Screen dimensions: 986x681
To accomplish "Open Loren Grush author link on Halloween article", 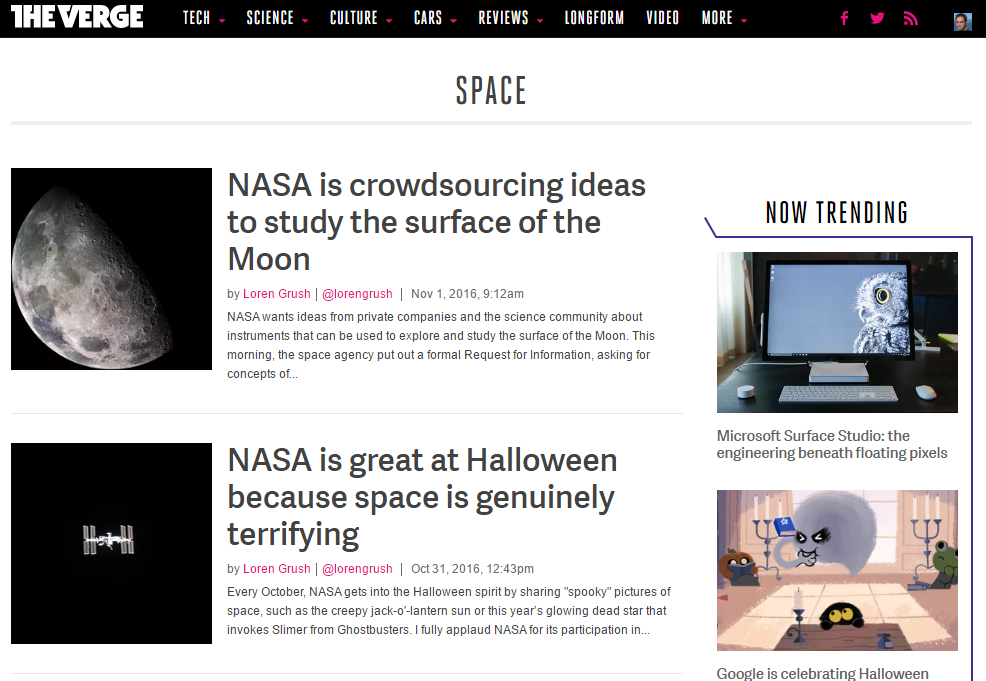I will 277,568.
